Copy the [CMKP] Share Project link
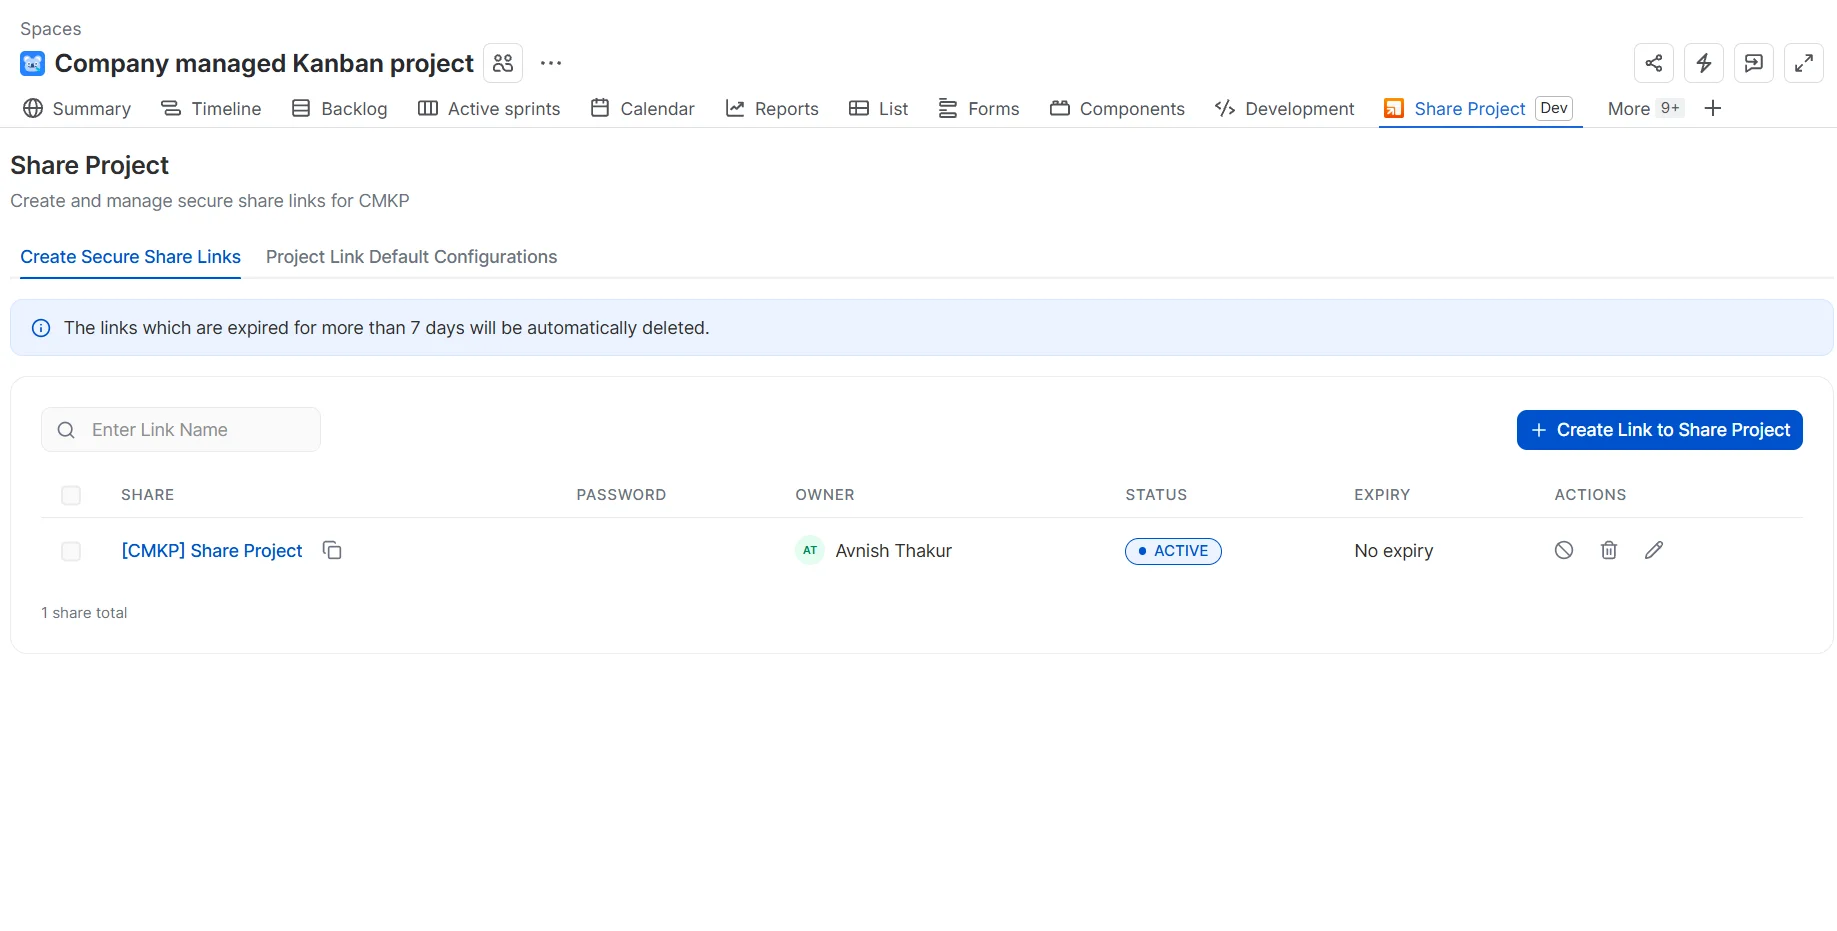 click(332, 550)
